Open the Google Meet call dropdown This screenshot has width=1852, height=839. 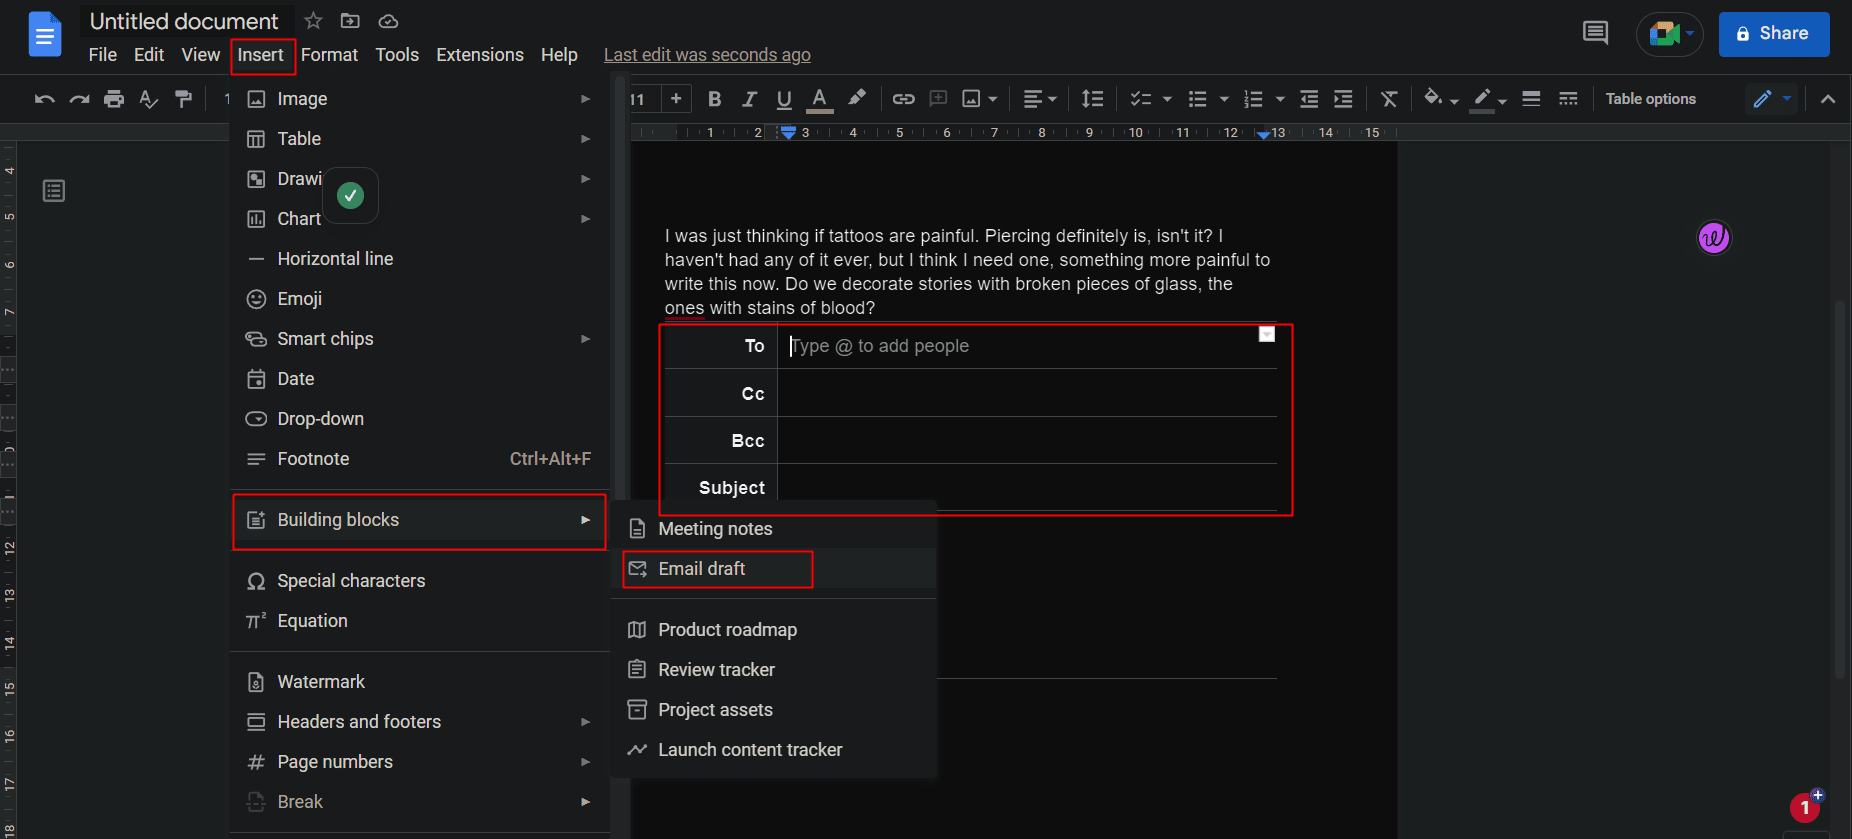point(1690,34)
